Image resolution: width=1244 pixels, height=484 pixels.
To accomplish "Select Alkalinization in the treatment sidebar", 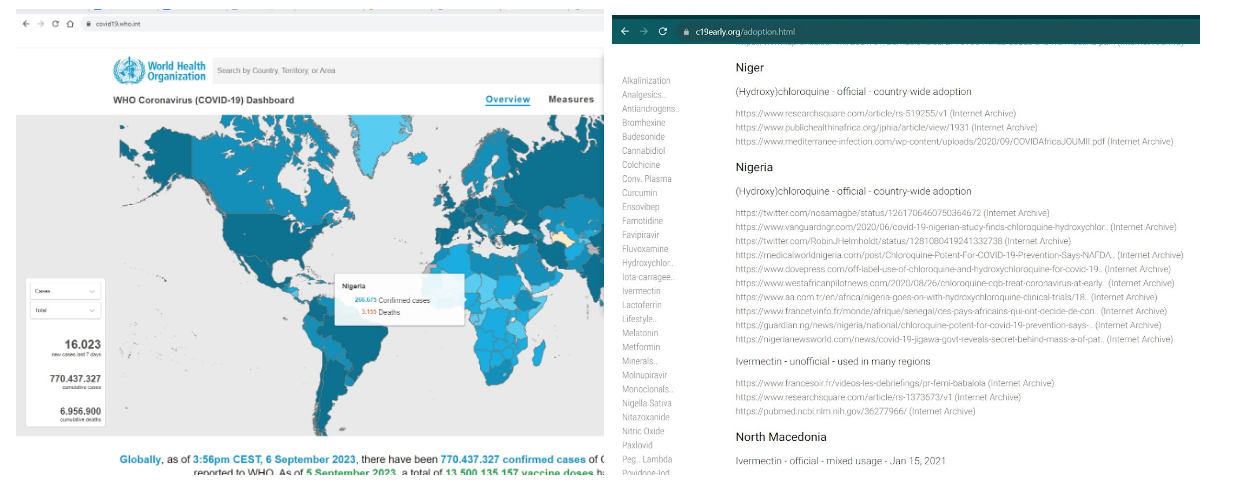I will click(x=646, y=81).
